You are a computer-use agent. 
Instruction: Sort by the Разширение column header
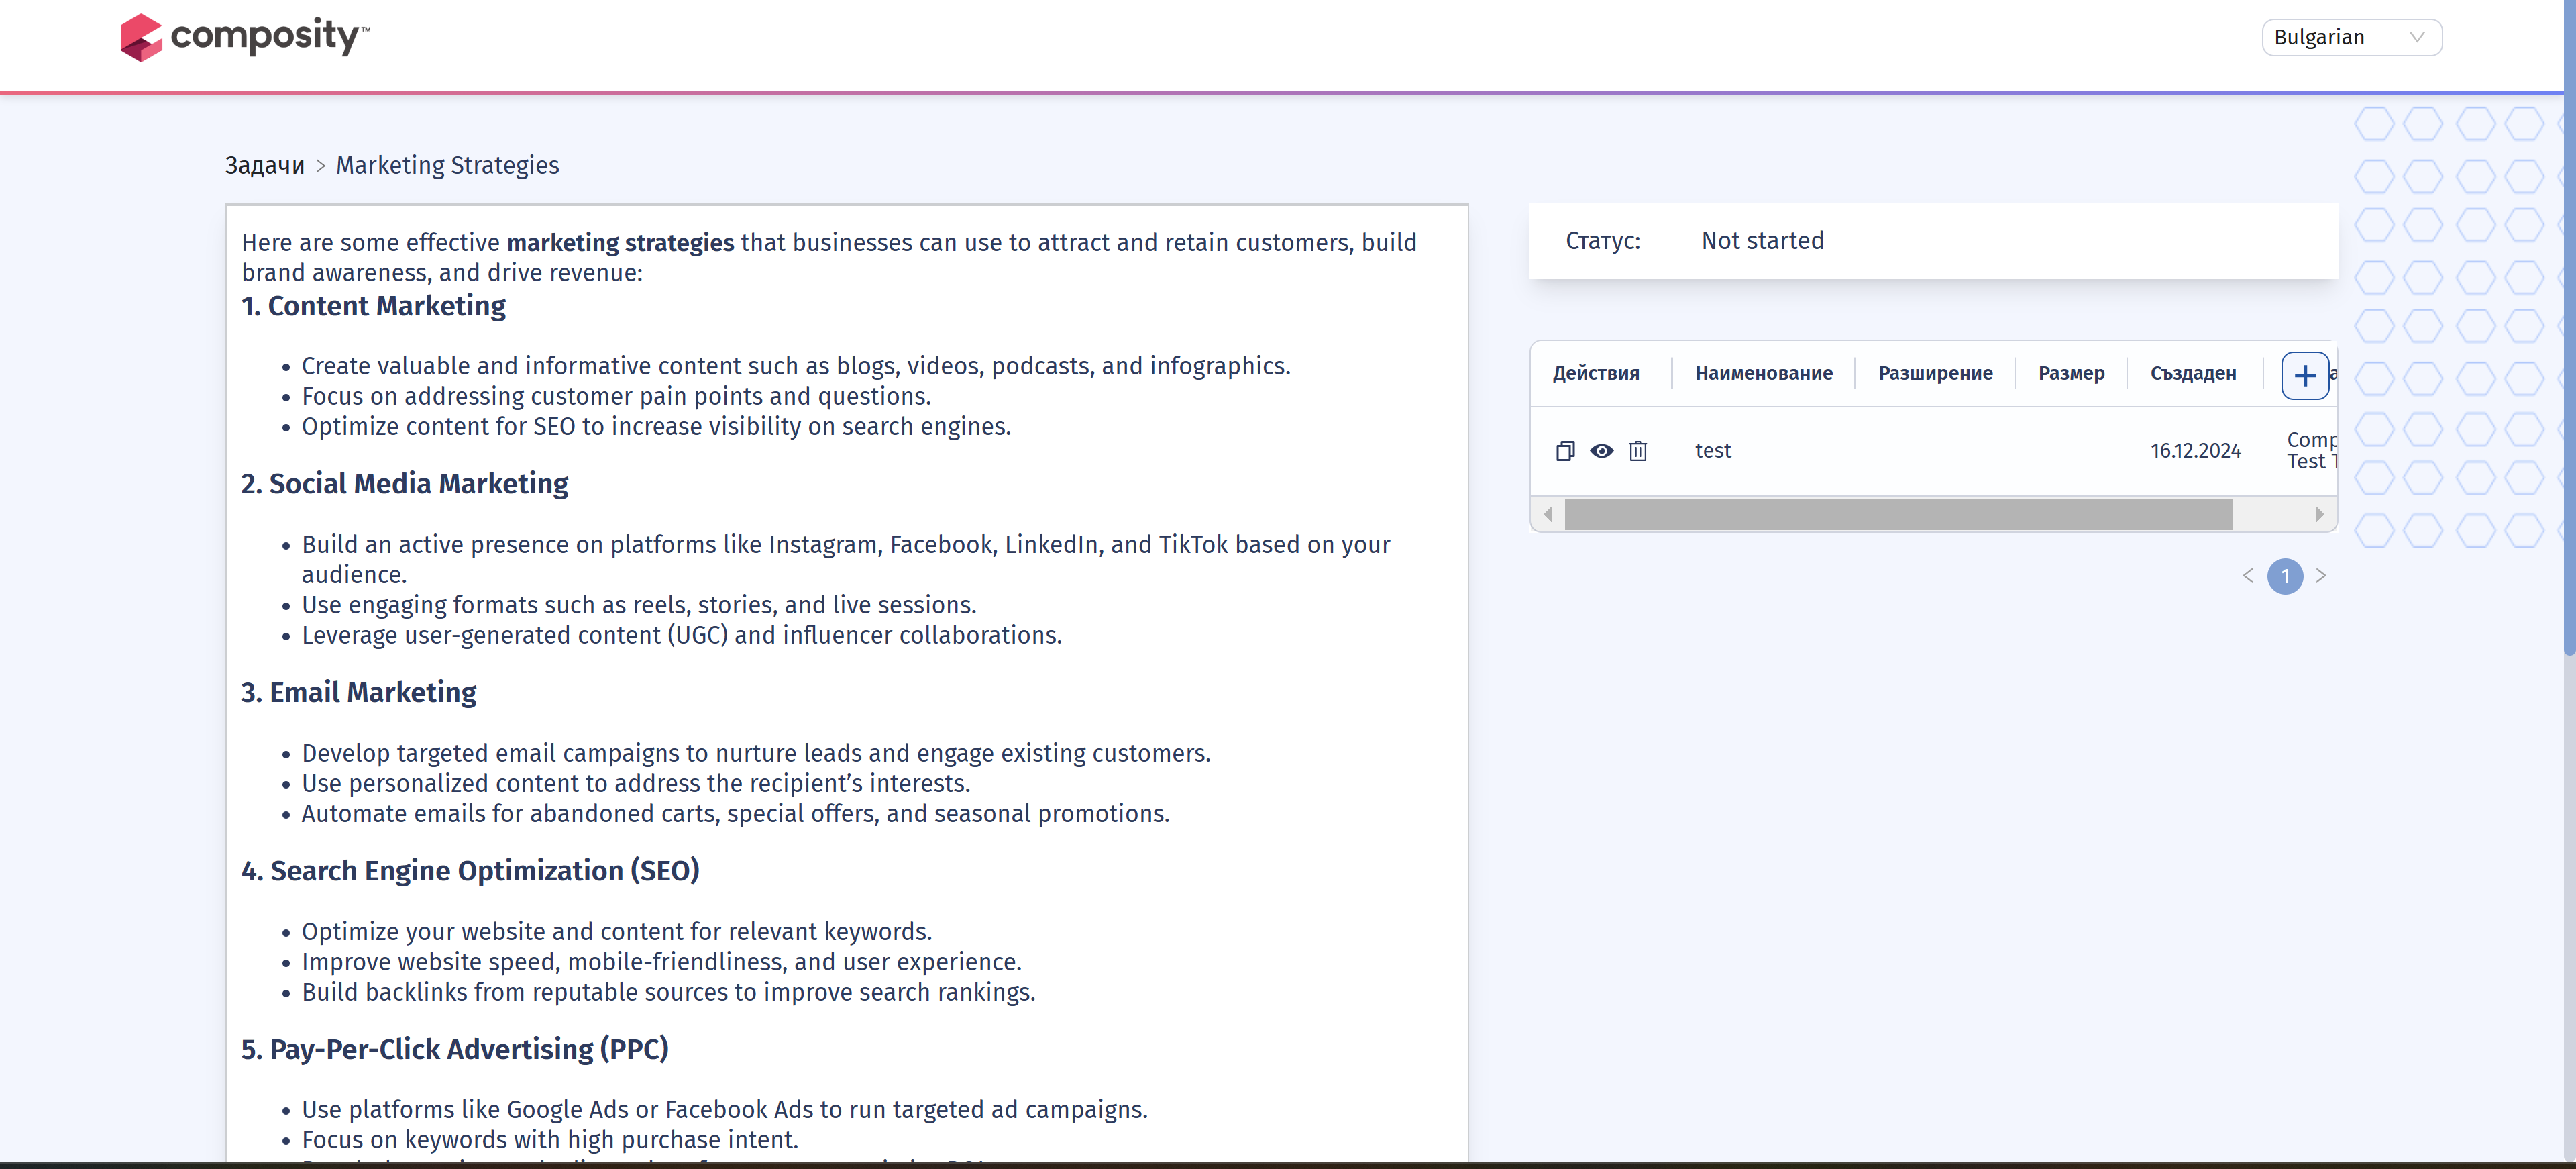[1935, 373]
